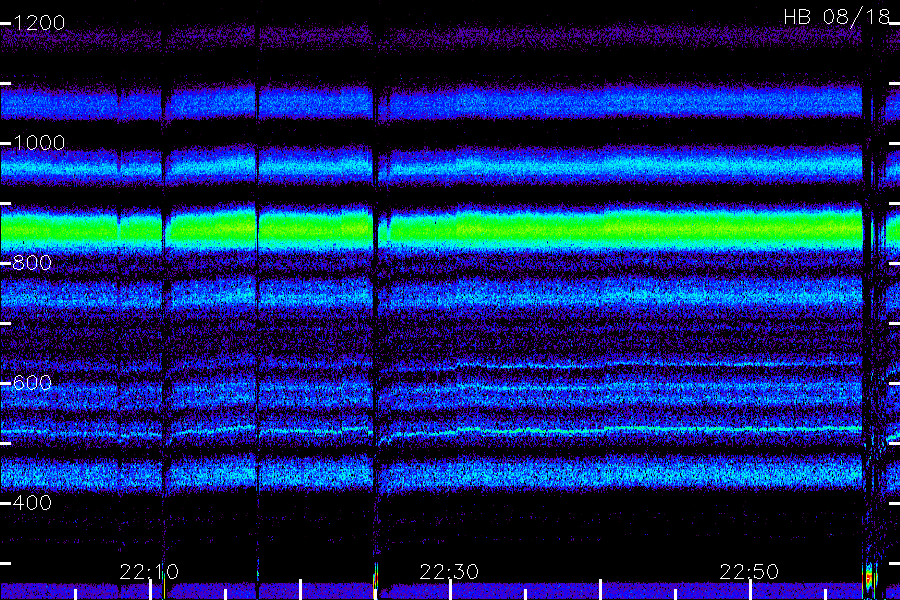
Task: Click the 1000 frequency axis label
Action: pyautogui.click(x=39, y=143)
